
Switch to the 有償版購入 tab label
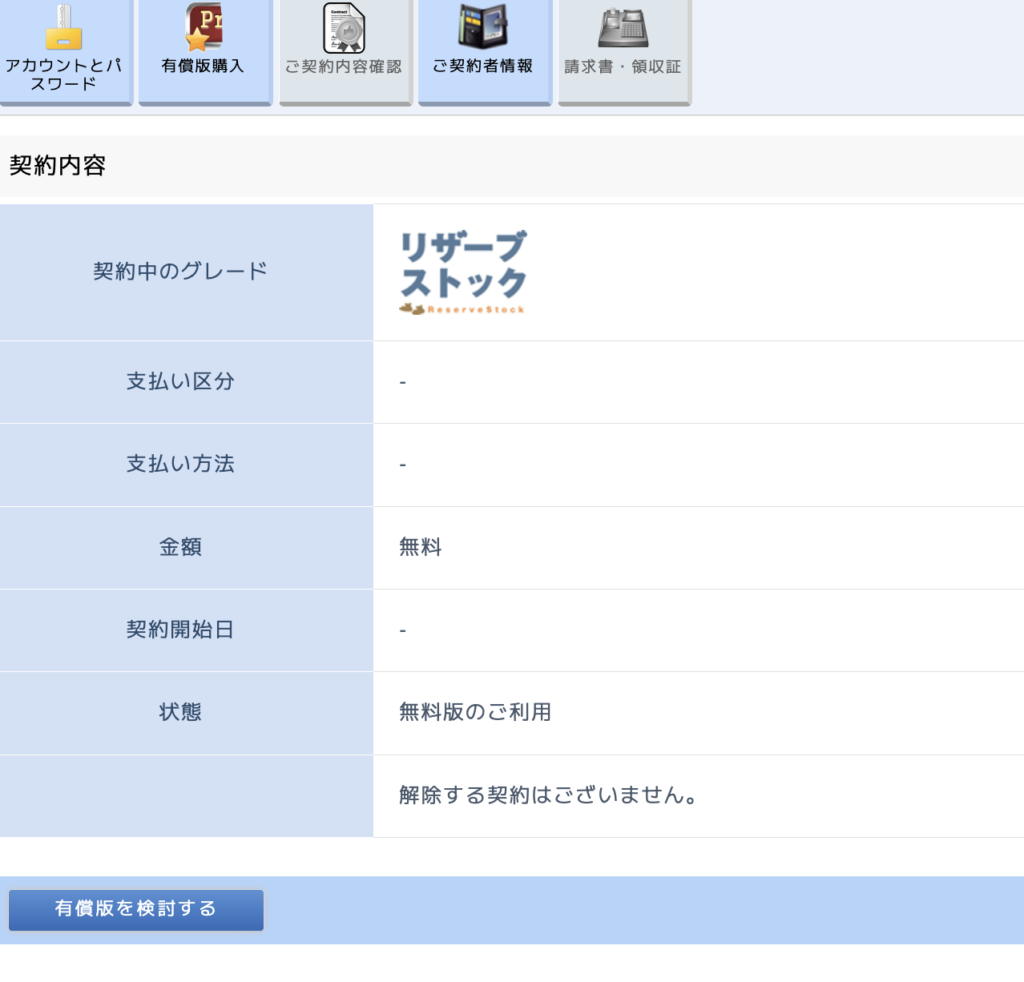pos(202,66)
